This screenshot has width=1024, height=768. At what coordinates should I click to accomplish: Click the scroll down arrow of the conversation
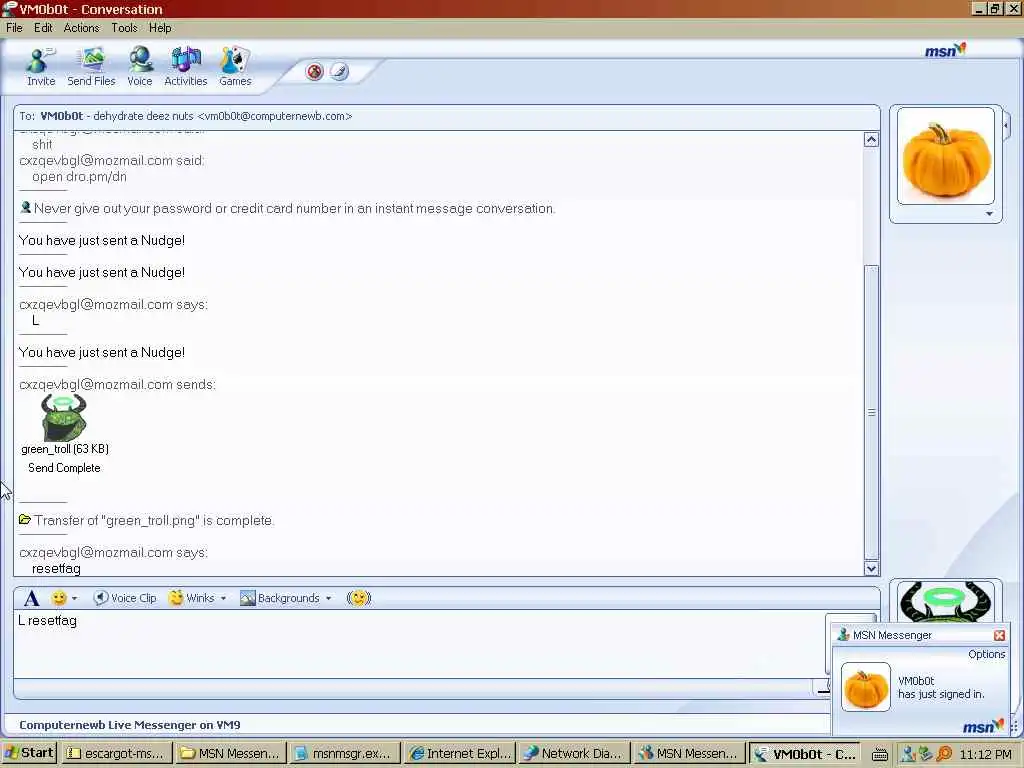pos(871,568)
